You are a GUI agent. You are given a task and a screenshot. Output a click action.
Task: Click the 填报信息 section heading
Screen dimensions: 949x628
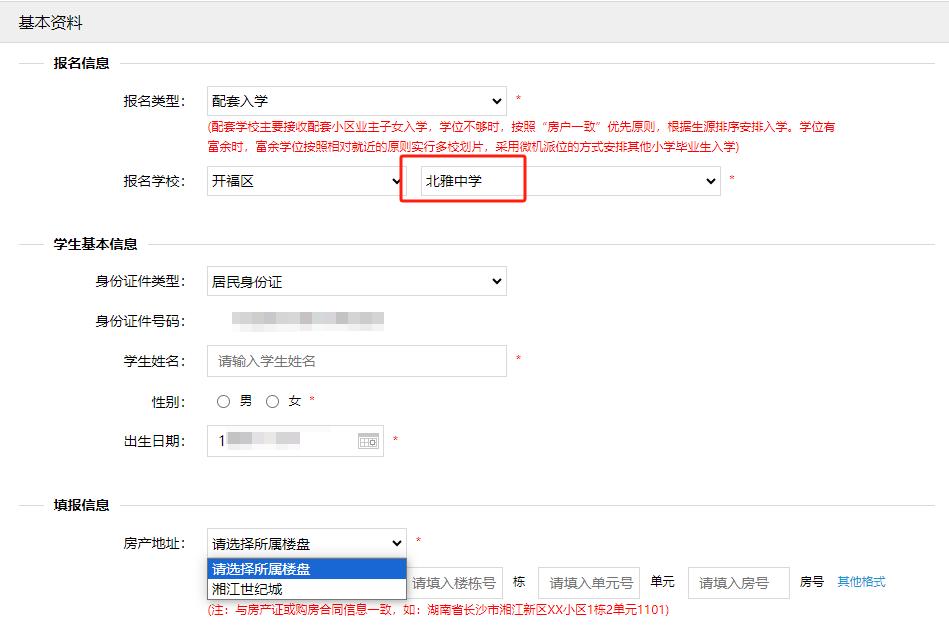81,505
